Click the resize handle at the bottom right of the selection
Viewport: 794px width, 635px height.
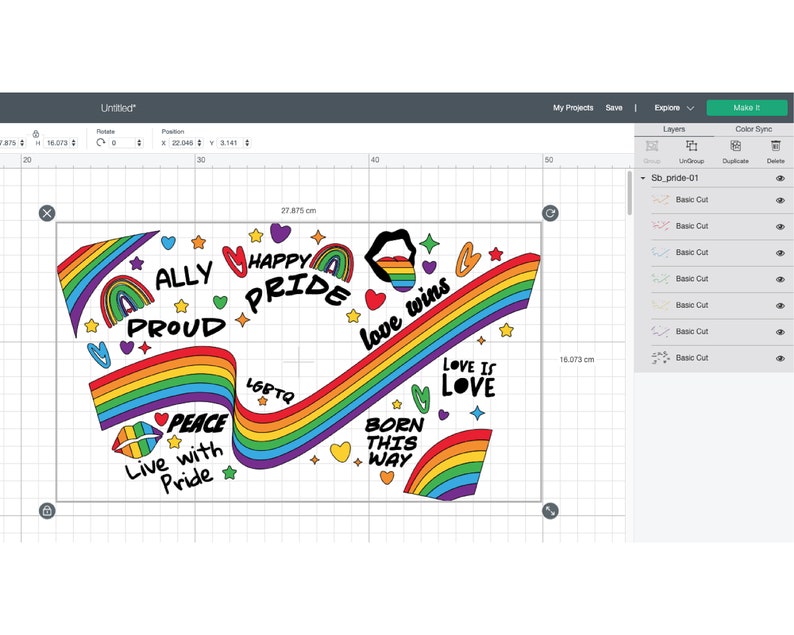tap(550, 510)
